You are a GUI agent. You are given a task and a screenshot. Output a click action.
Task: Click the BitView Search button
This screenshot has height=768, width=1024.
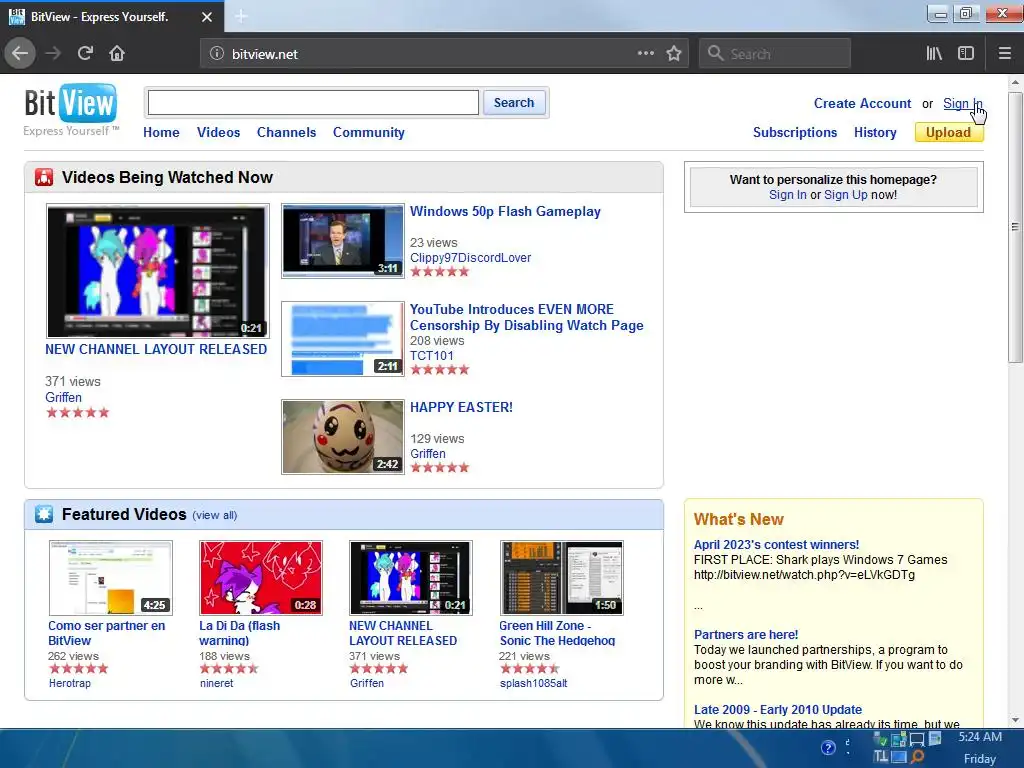click(514, 103)
